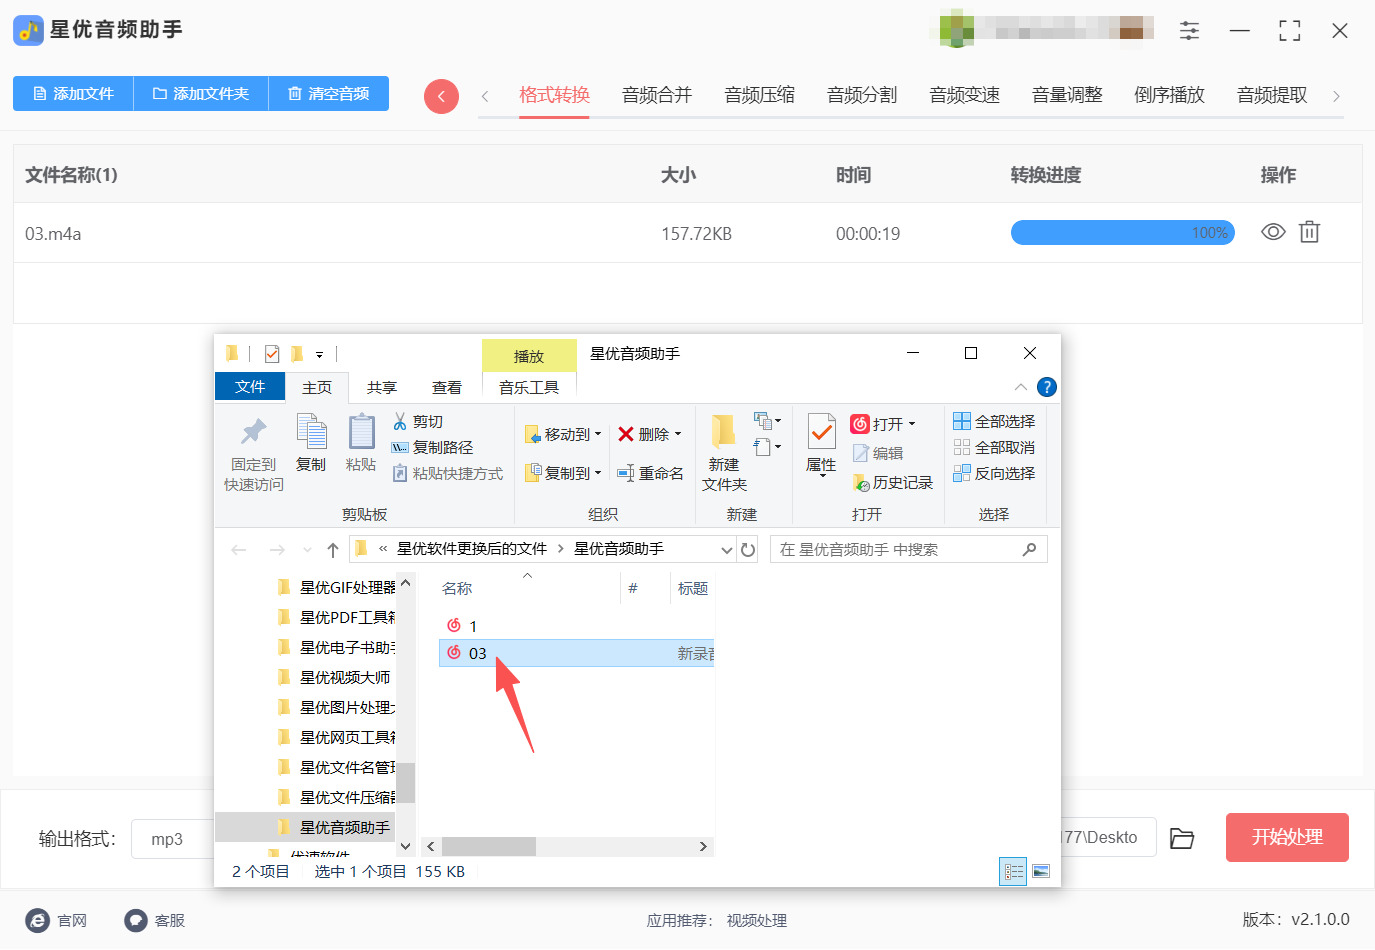Switch to the 音频合并 tab
This screenshot has width=1375, height=950.
tap(657, 95)
